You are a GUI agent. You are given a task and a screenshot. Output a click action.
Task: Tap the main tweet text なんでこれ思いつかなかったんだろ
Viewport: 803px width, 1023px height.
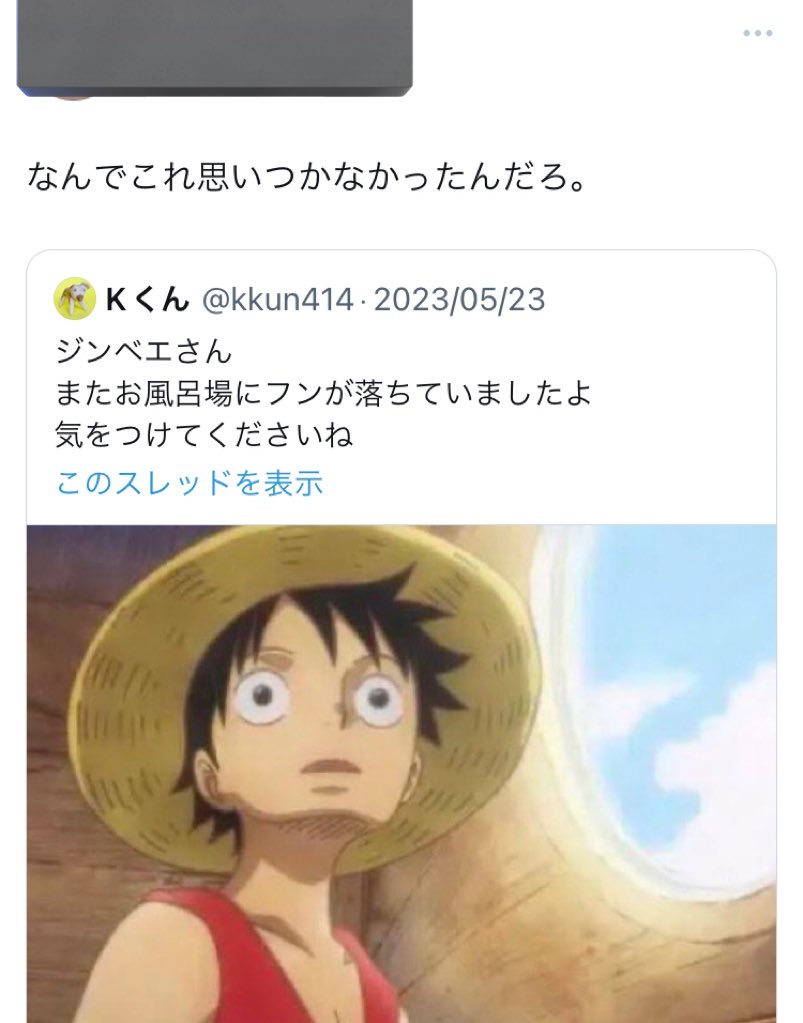pyautogui.click(x=307, y=177)
